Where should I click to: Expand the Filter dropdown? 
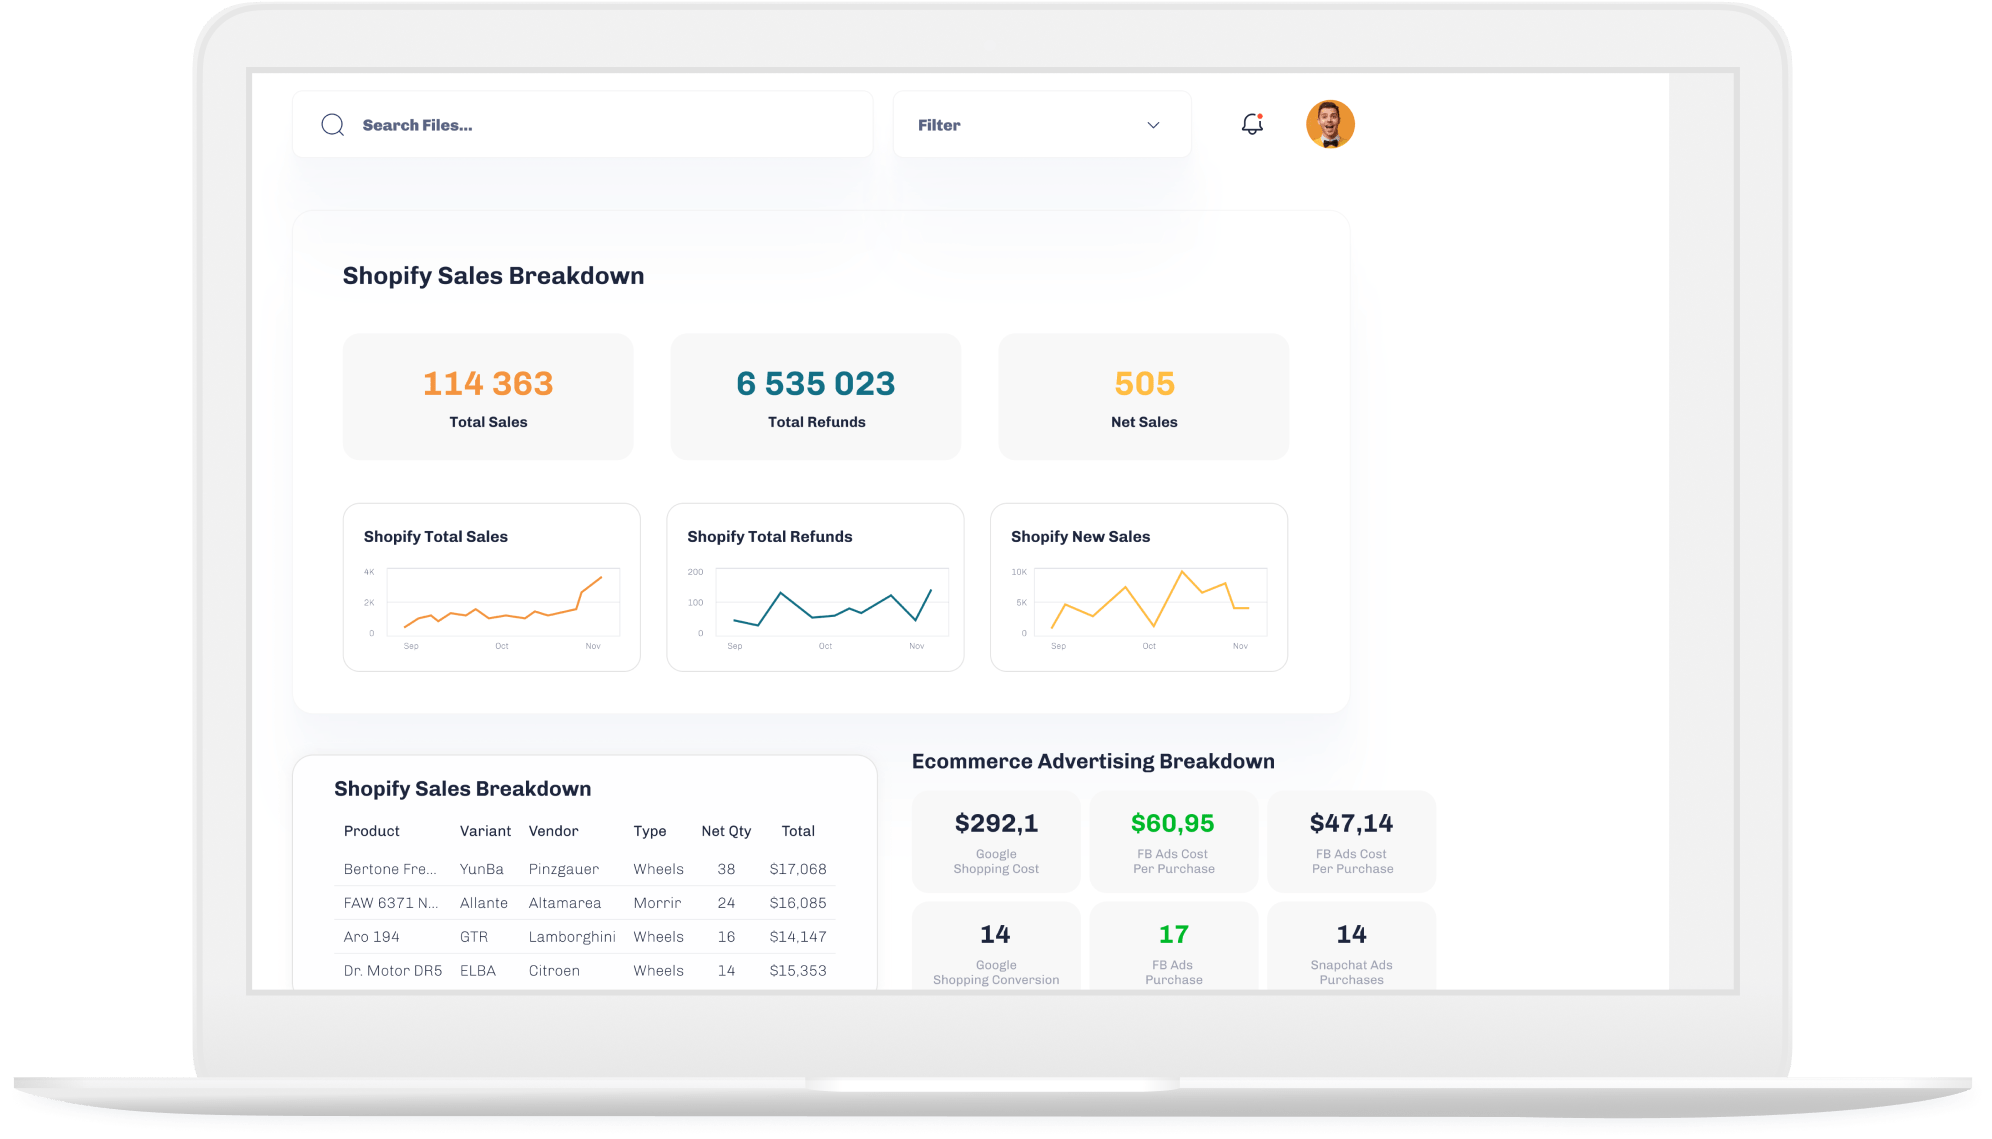coord(1041,125)
